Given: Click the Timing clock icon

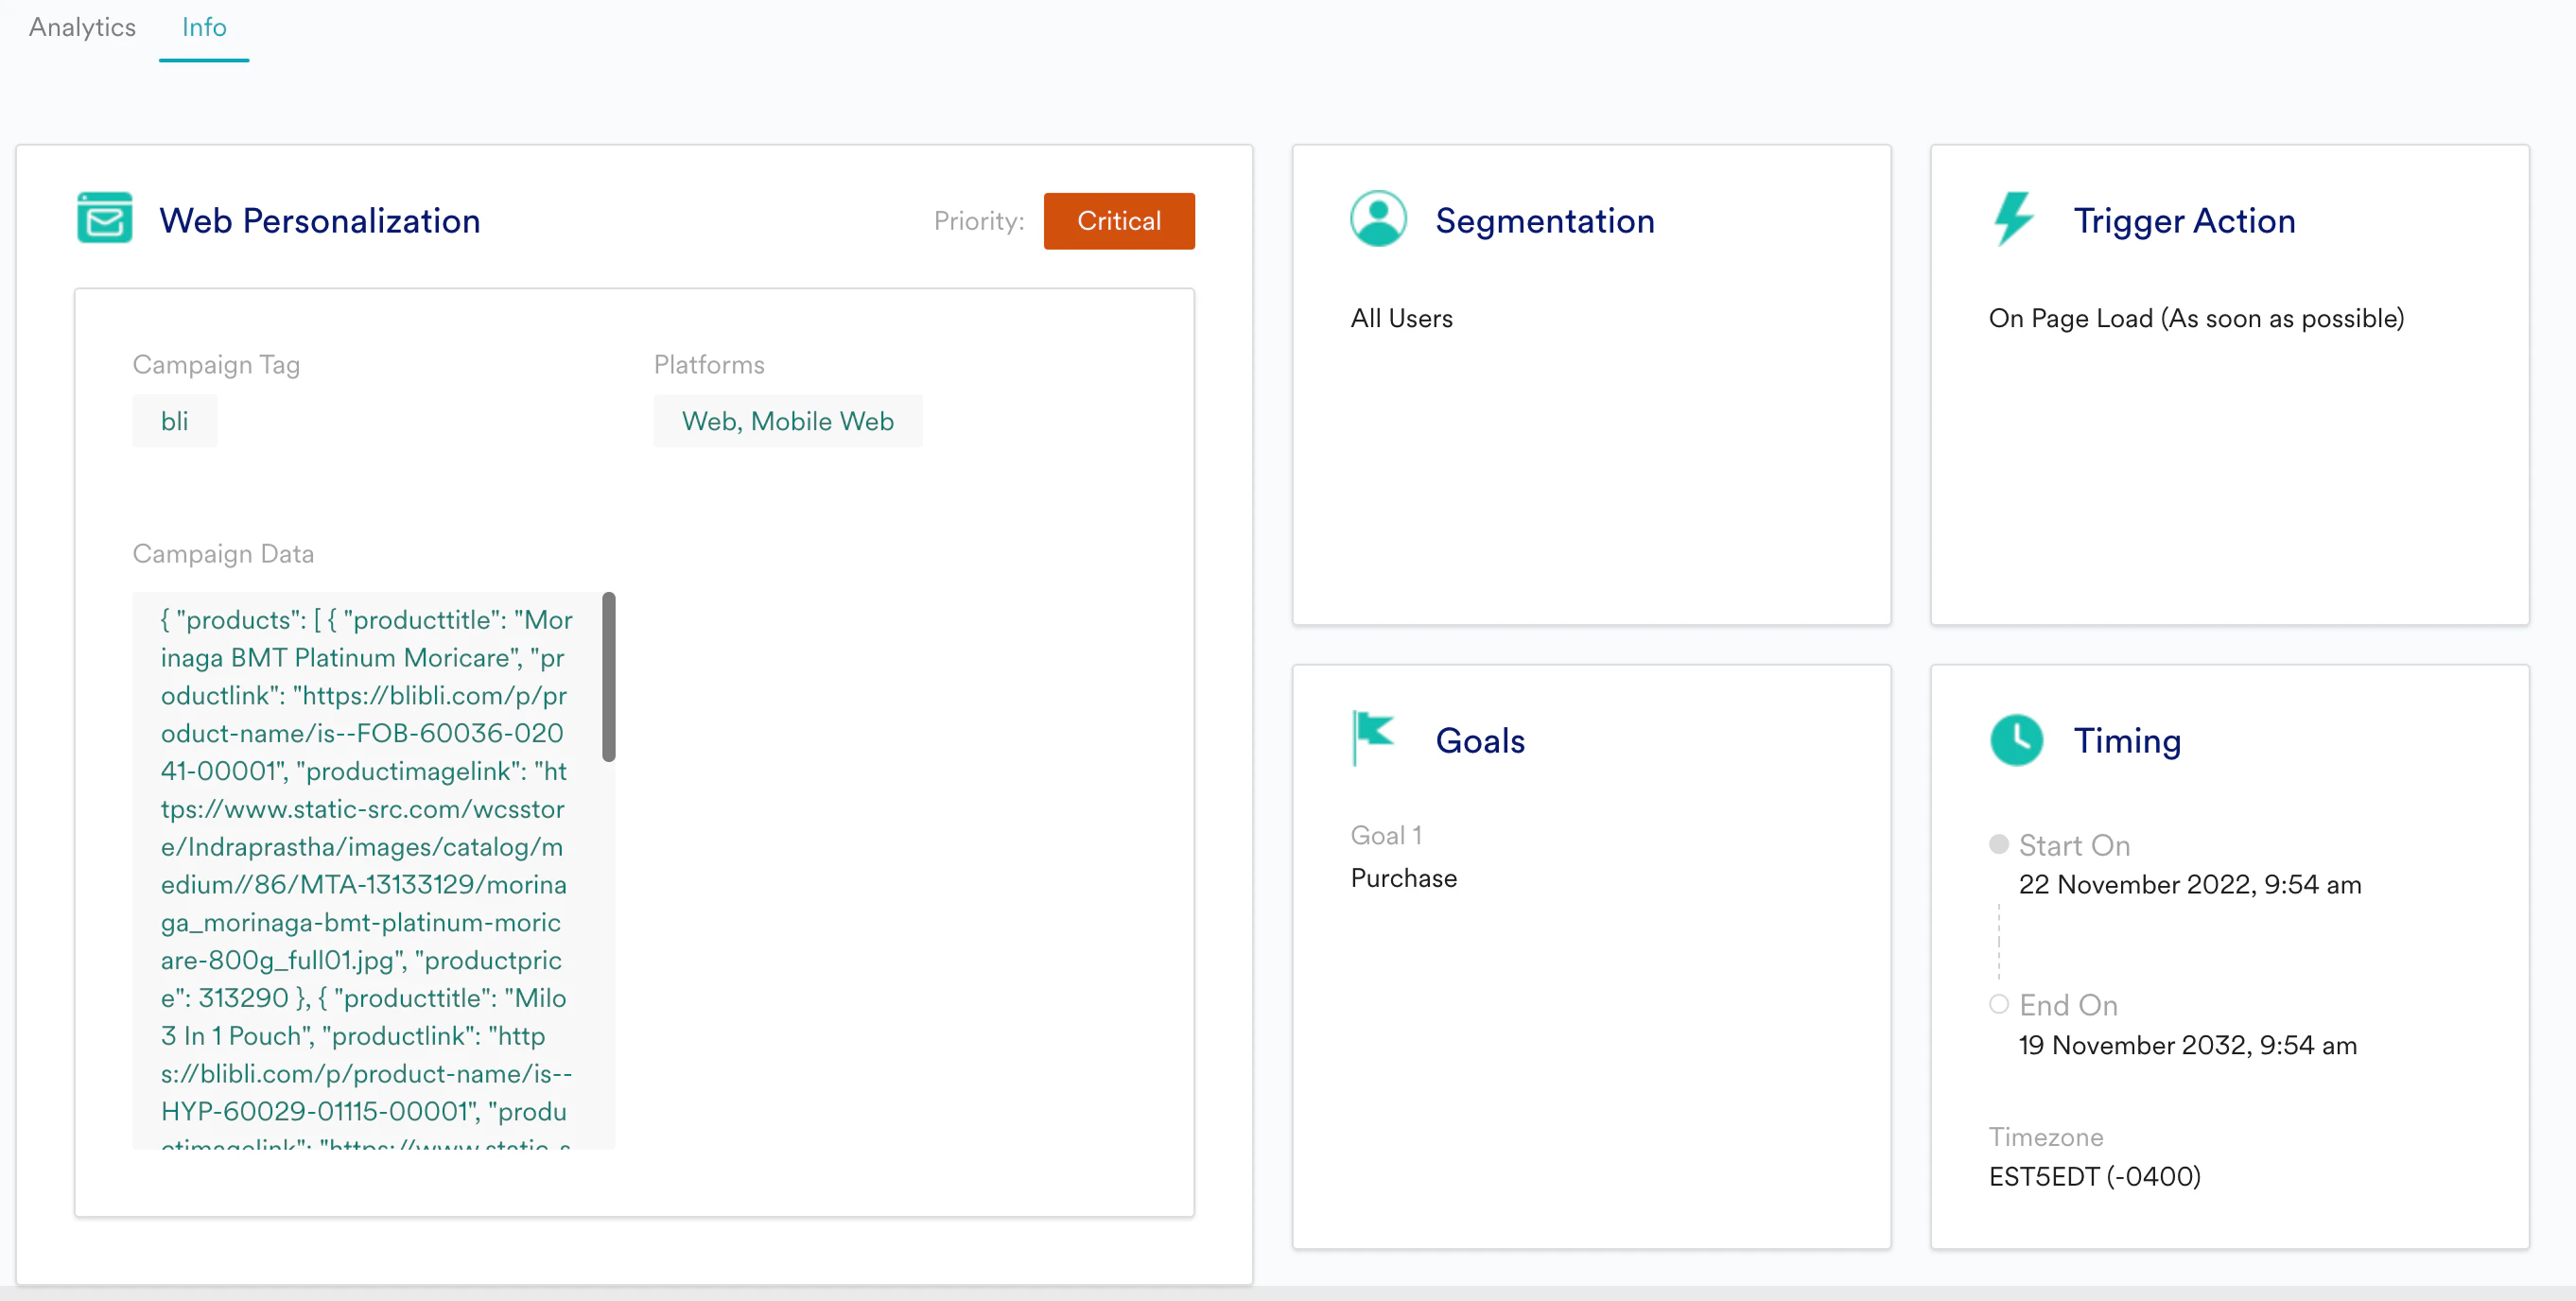Looking at the screenshot, I should click(x=2016, y=740).
